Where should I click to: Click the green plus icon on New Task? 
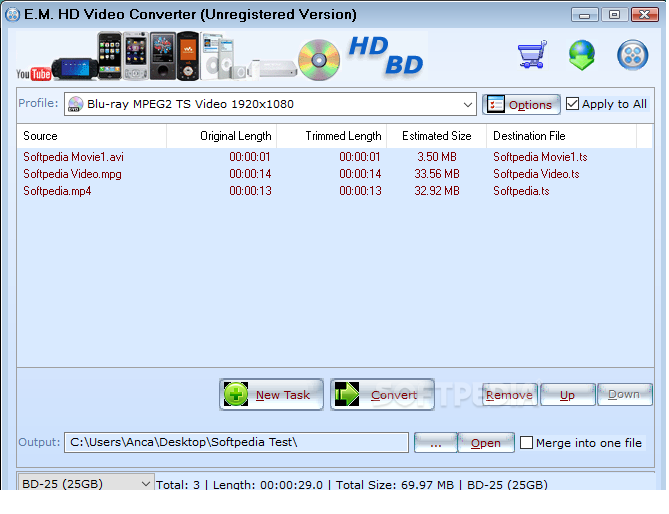236,394
